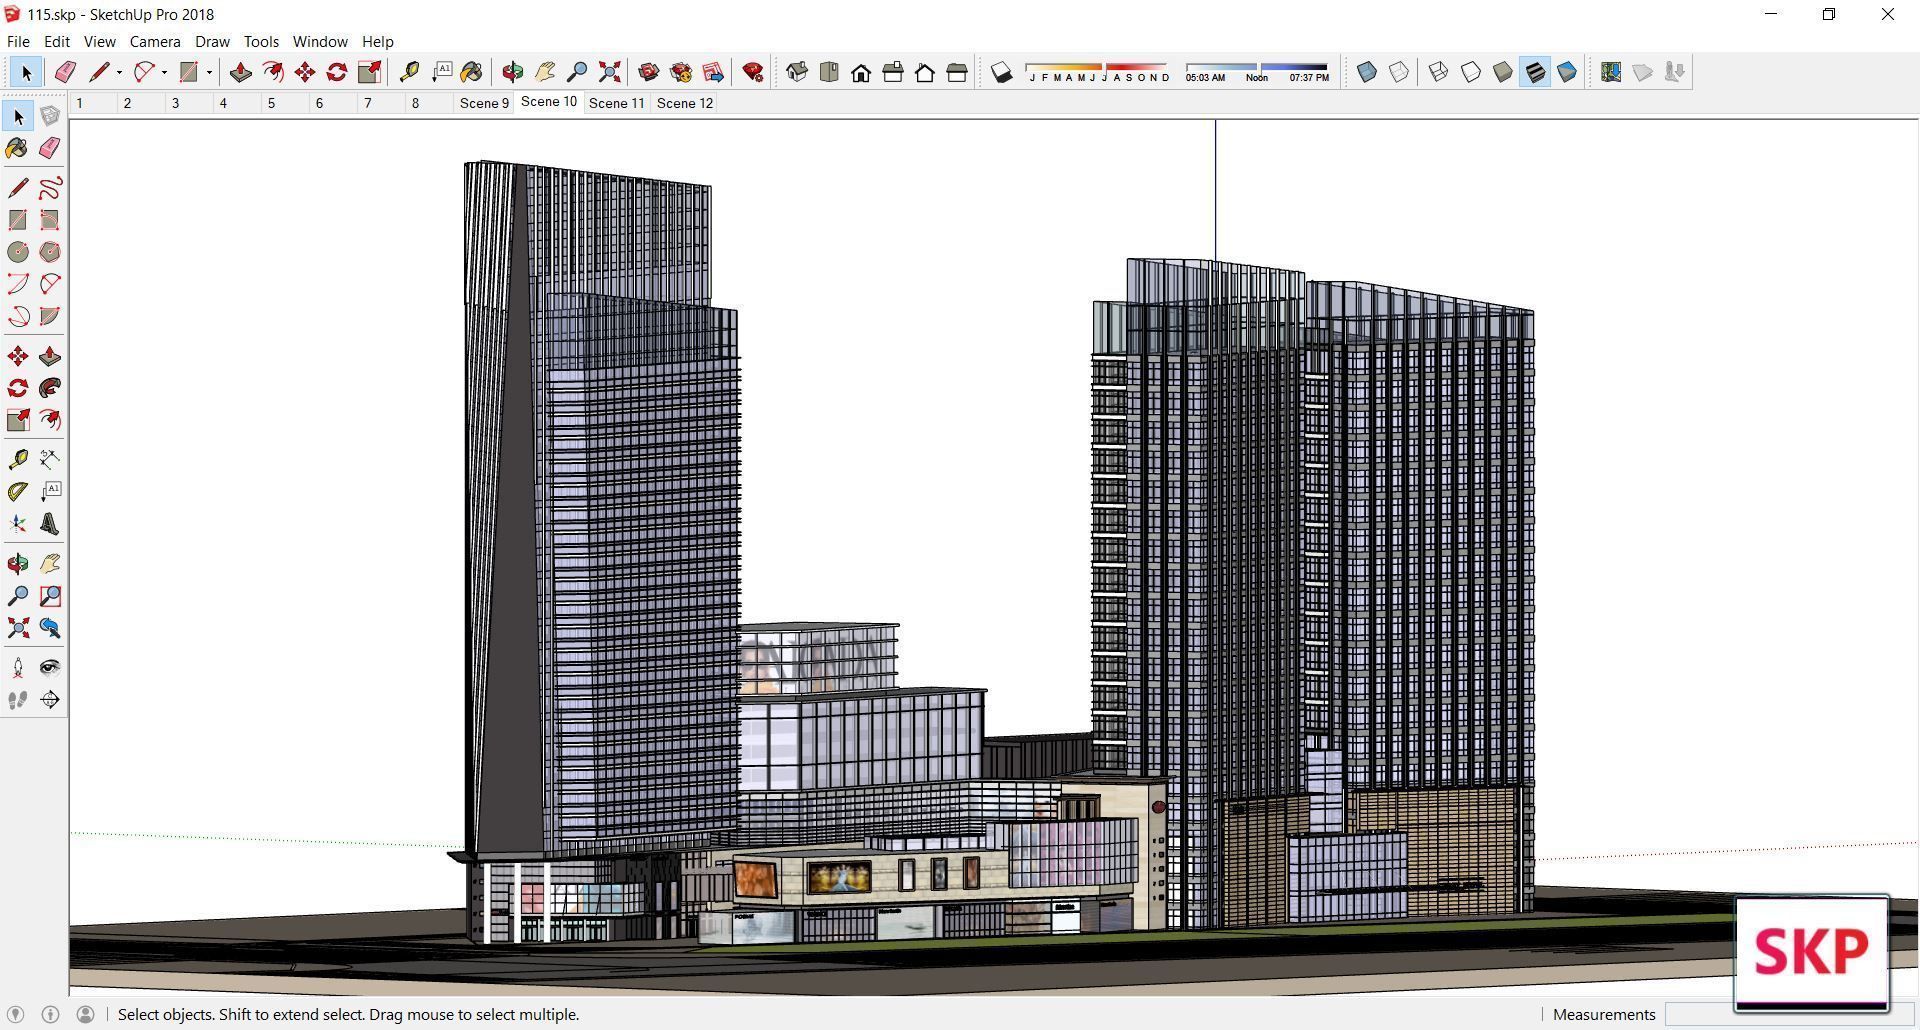
Task: Select the Zoom tool in top toolbar
Action: 577,72
